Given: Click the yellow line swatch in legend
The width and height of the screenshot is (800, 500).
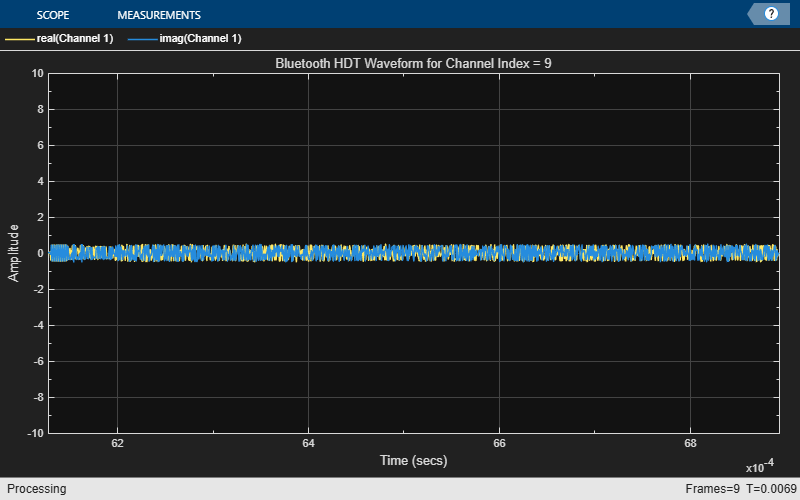Looking at the screenshot, I should click(19, 39).
